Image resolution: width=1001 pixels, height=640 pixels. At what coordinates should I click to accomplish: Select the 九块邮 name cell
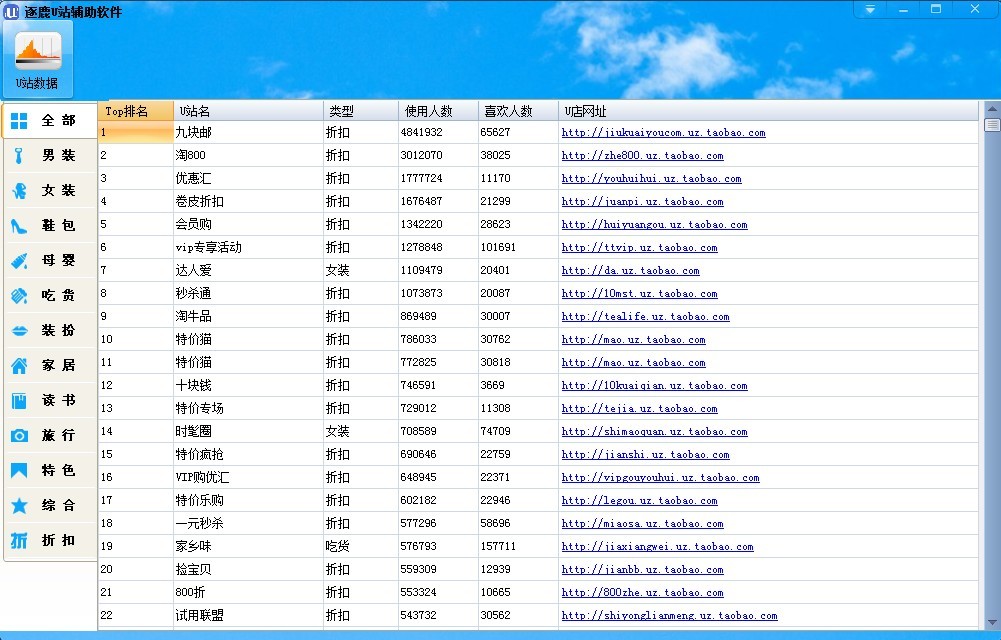(248, 133)
